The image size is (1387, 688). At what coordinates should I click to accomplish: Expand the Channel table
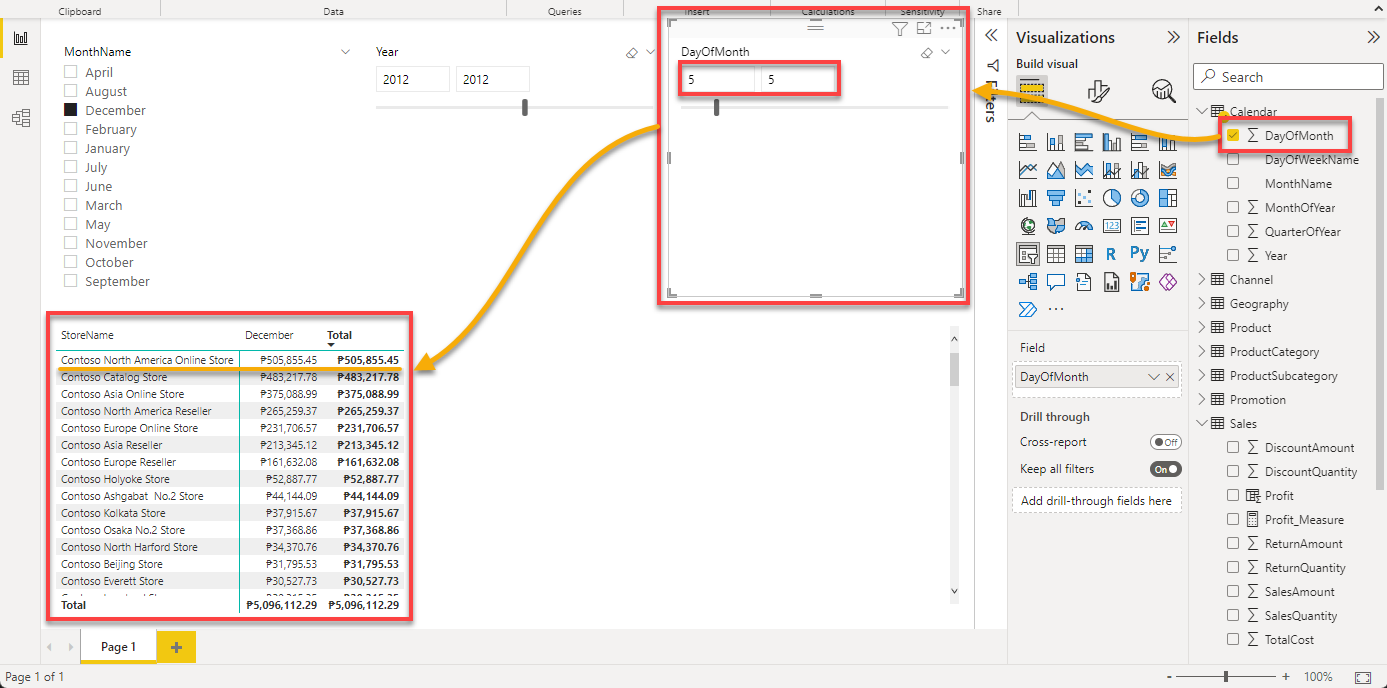tap(1202, 279)
